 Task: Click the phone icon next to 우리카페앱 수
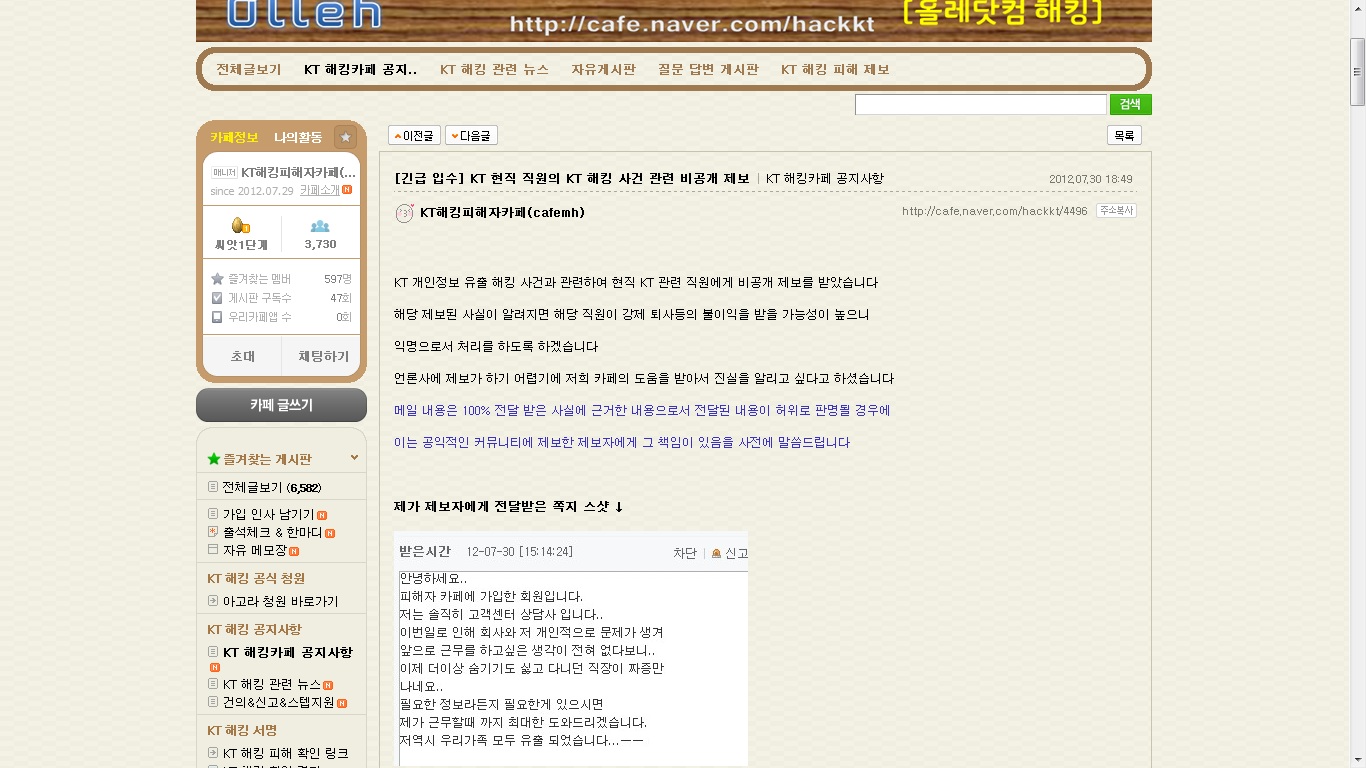click(x=217, y=317)
